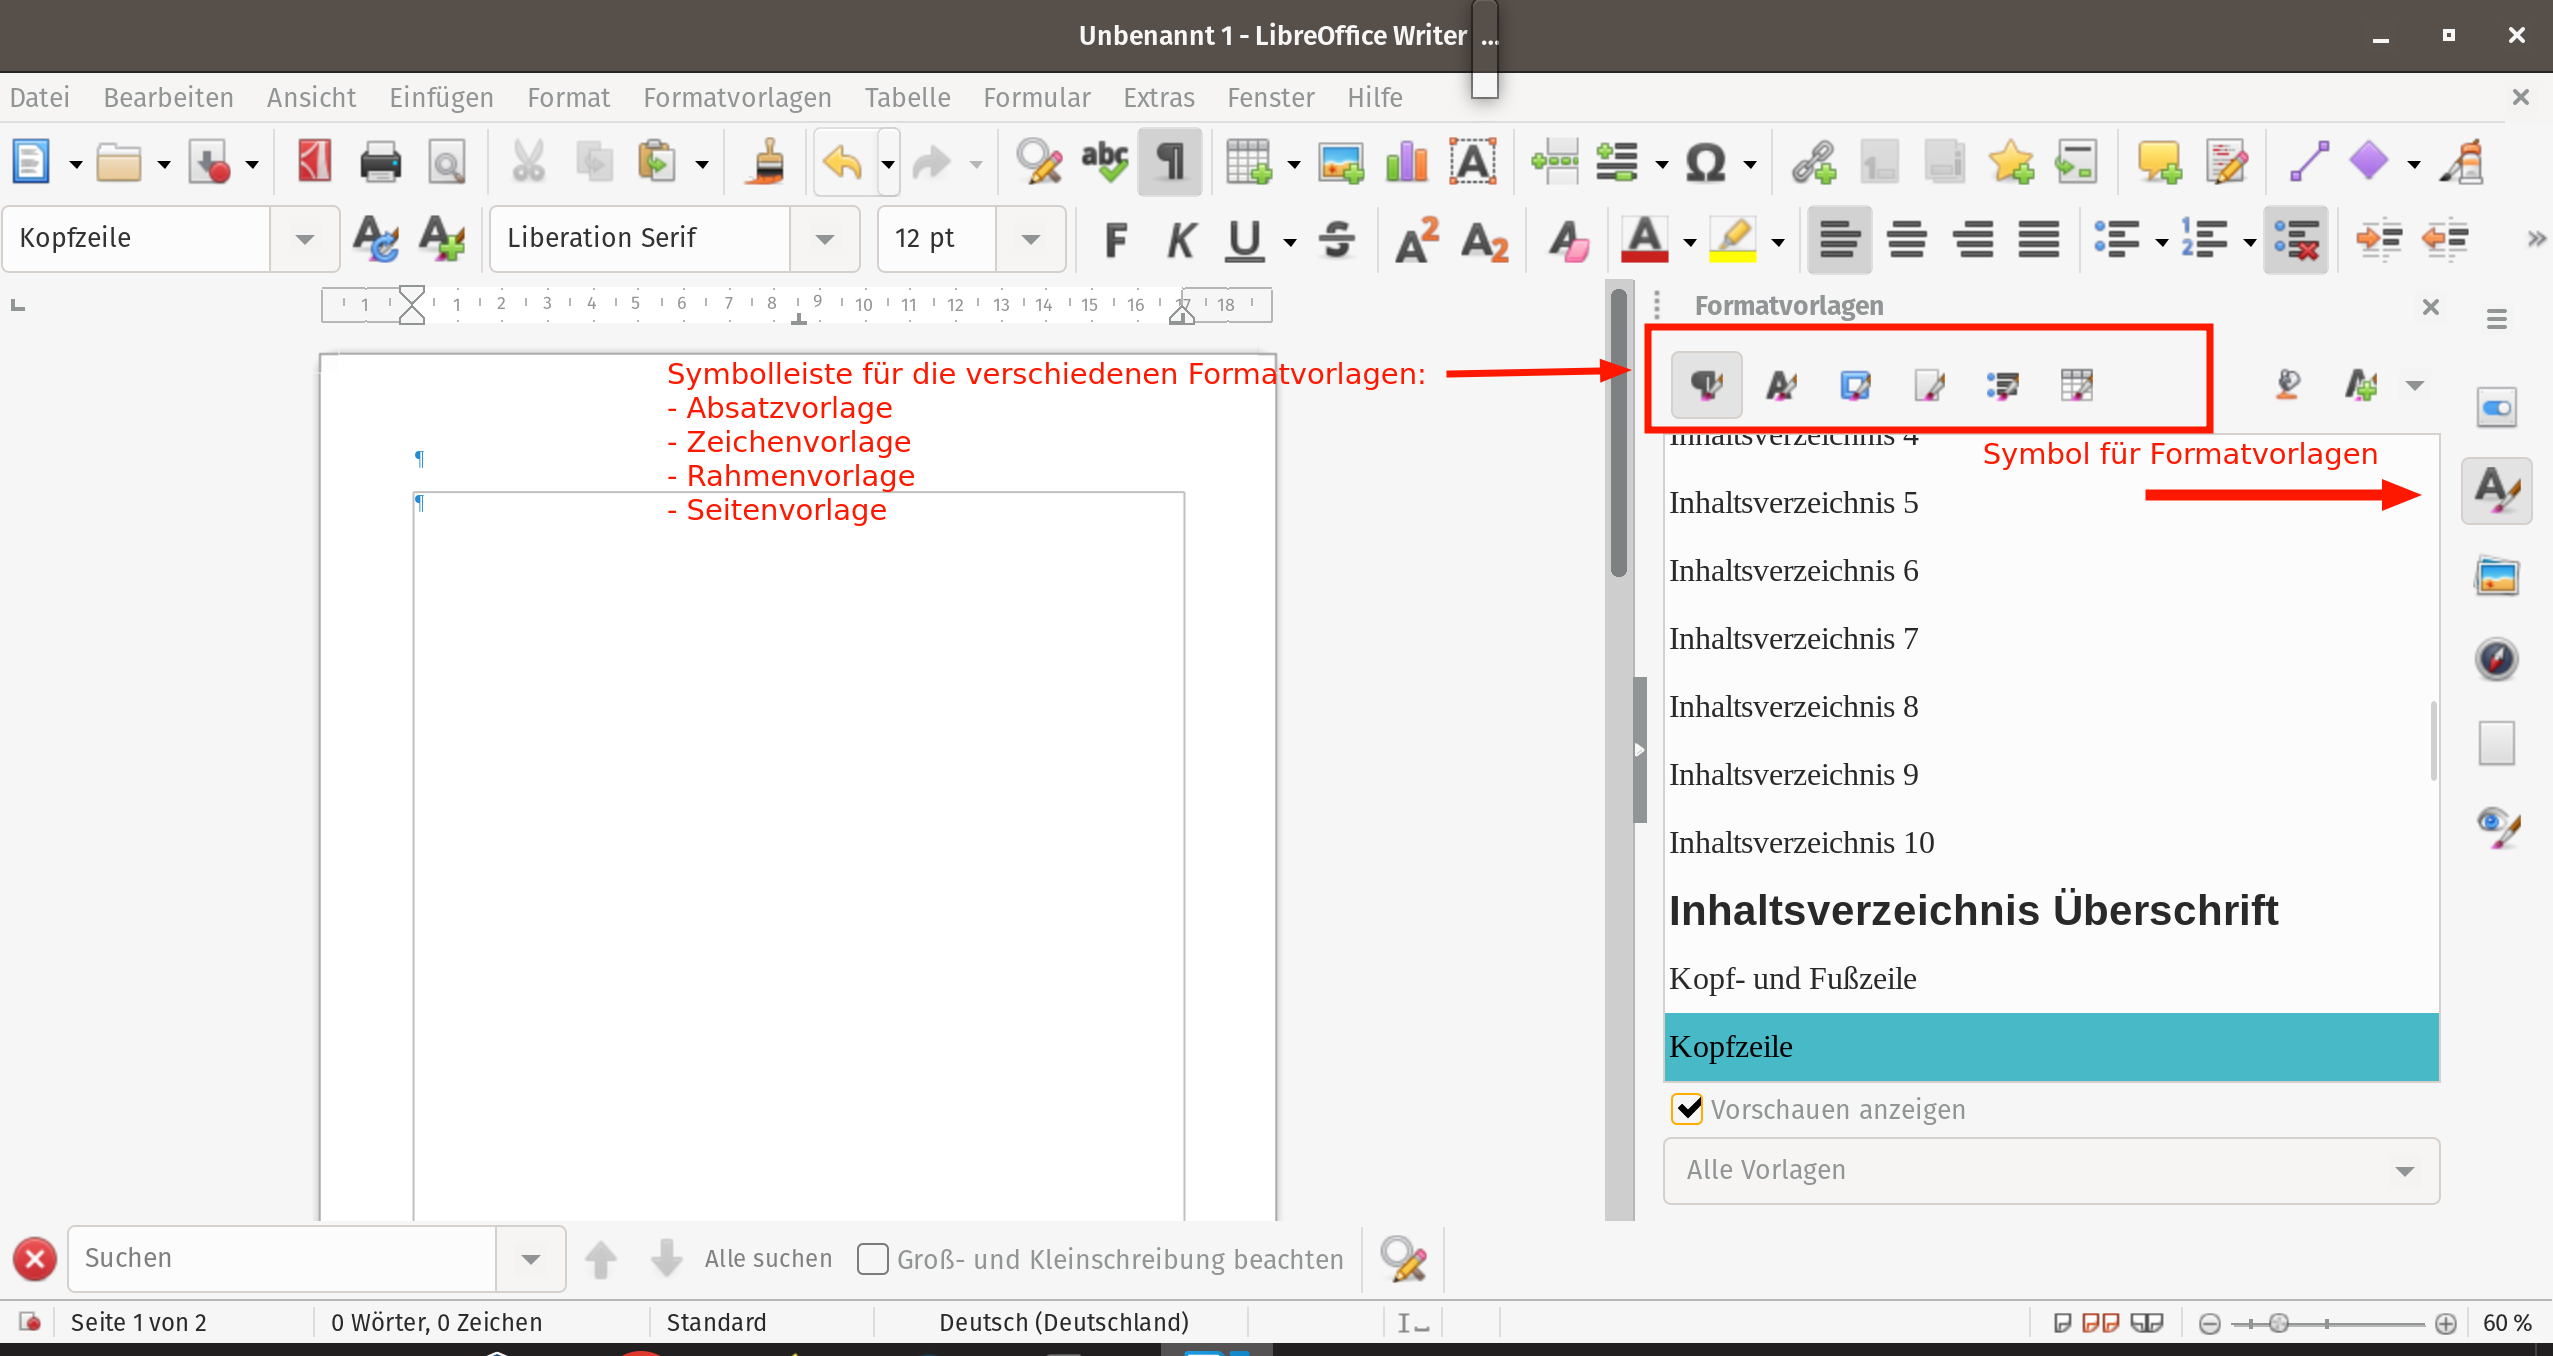This screenshot has width=2553, height=1356.
Task: Select Page Styles in the Formatvorlagen toolbar
Action: 1929,385
